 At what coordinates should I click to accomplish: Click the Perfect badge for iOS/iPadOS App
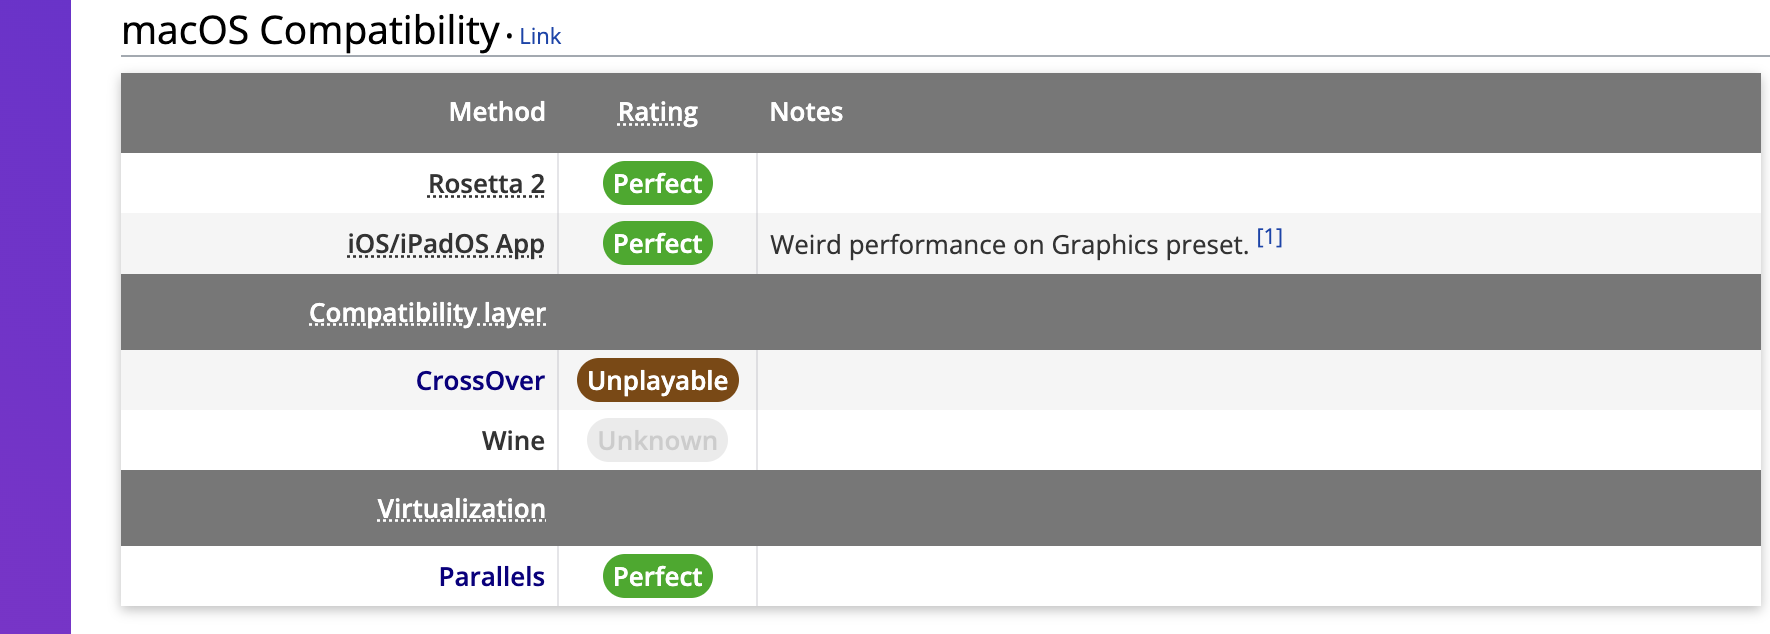657,244
